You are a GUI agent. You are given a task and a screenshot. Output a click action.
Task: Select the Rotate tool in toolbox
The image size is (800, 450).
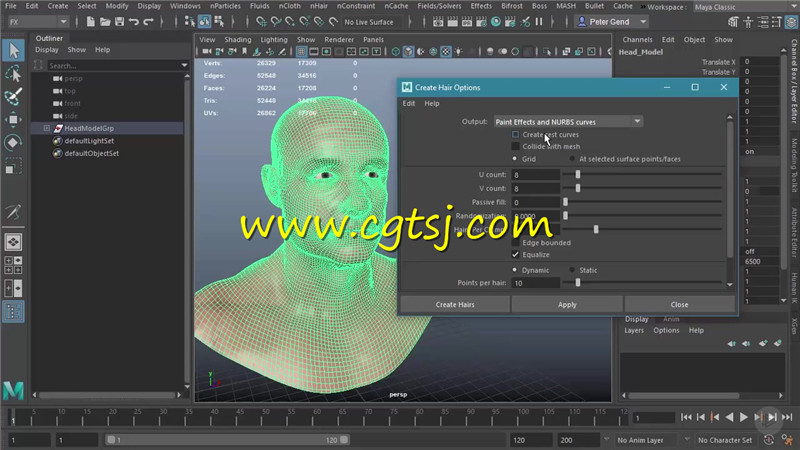[13, 142]
